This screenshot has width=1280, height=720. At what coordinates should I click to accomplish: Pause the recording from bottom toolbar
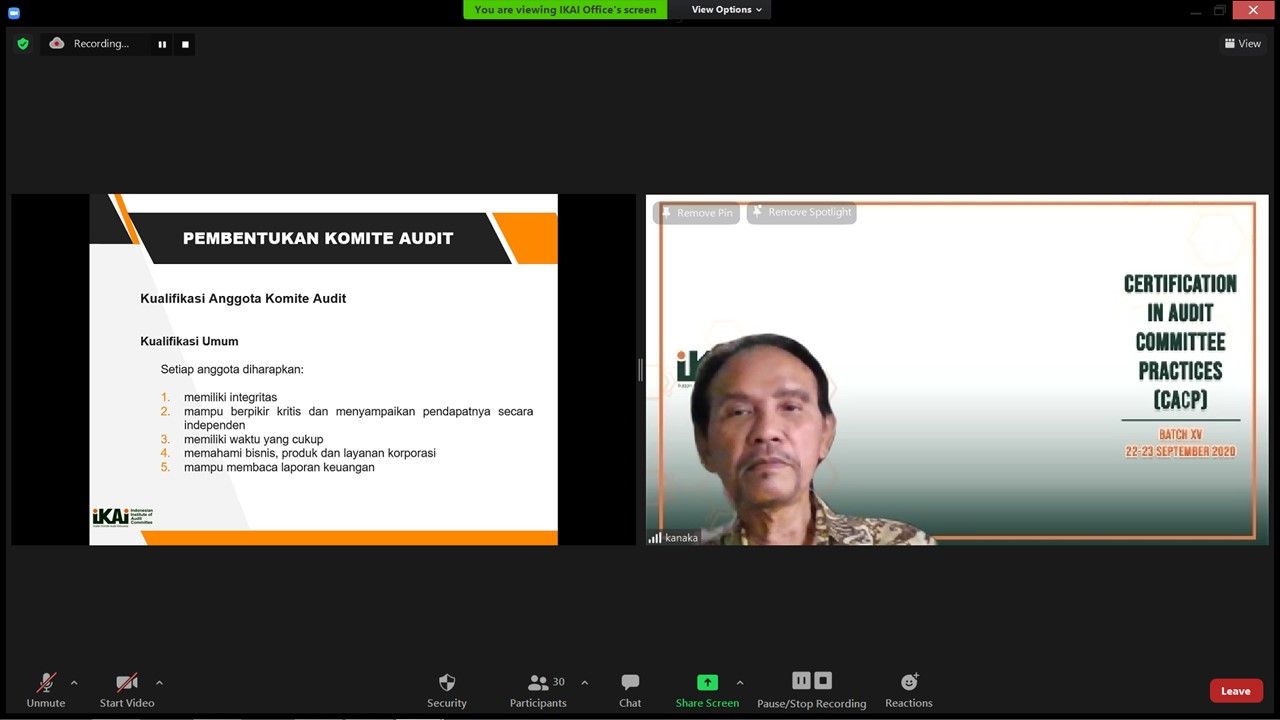801,680
